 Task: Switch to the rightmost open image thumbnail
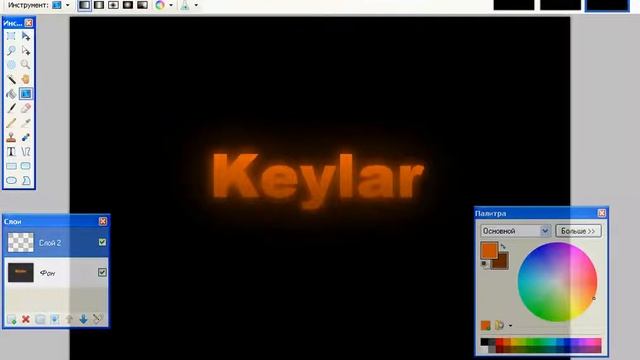tap(607, 5)
